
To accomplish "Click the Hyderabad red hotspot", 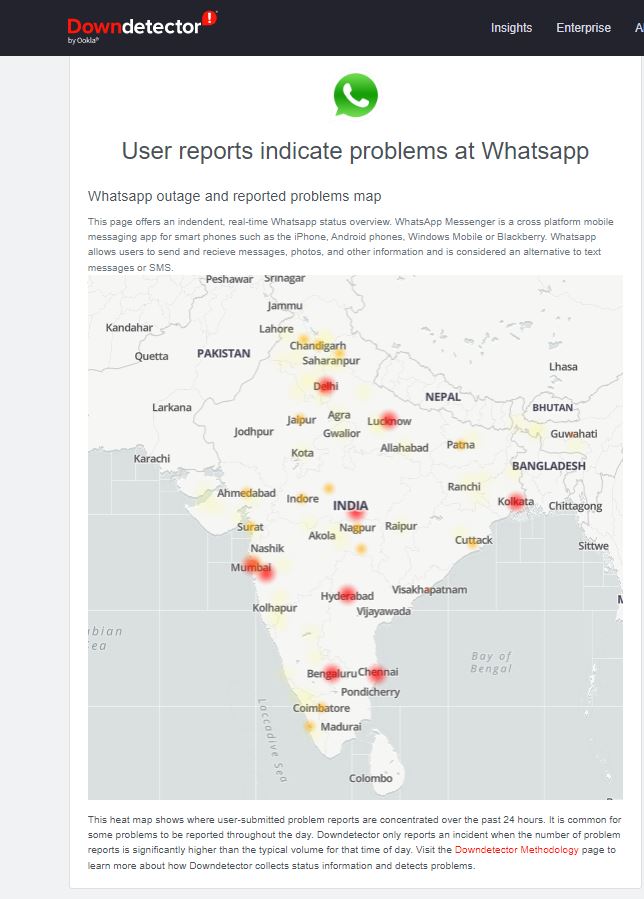I will (347, 595).
